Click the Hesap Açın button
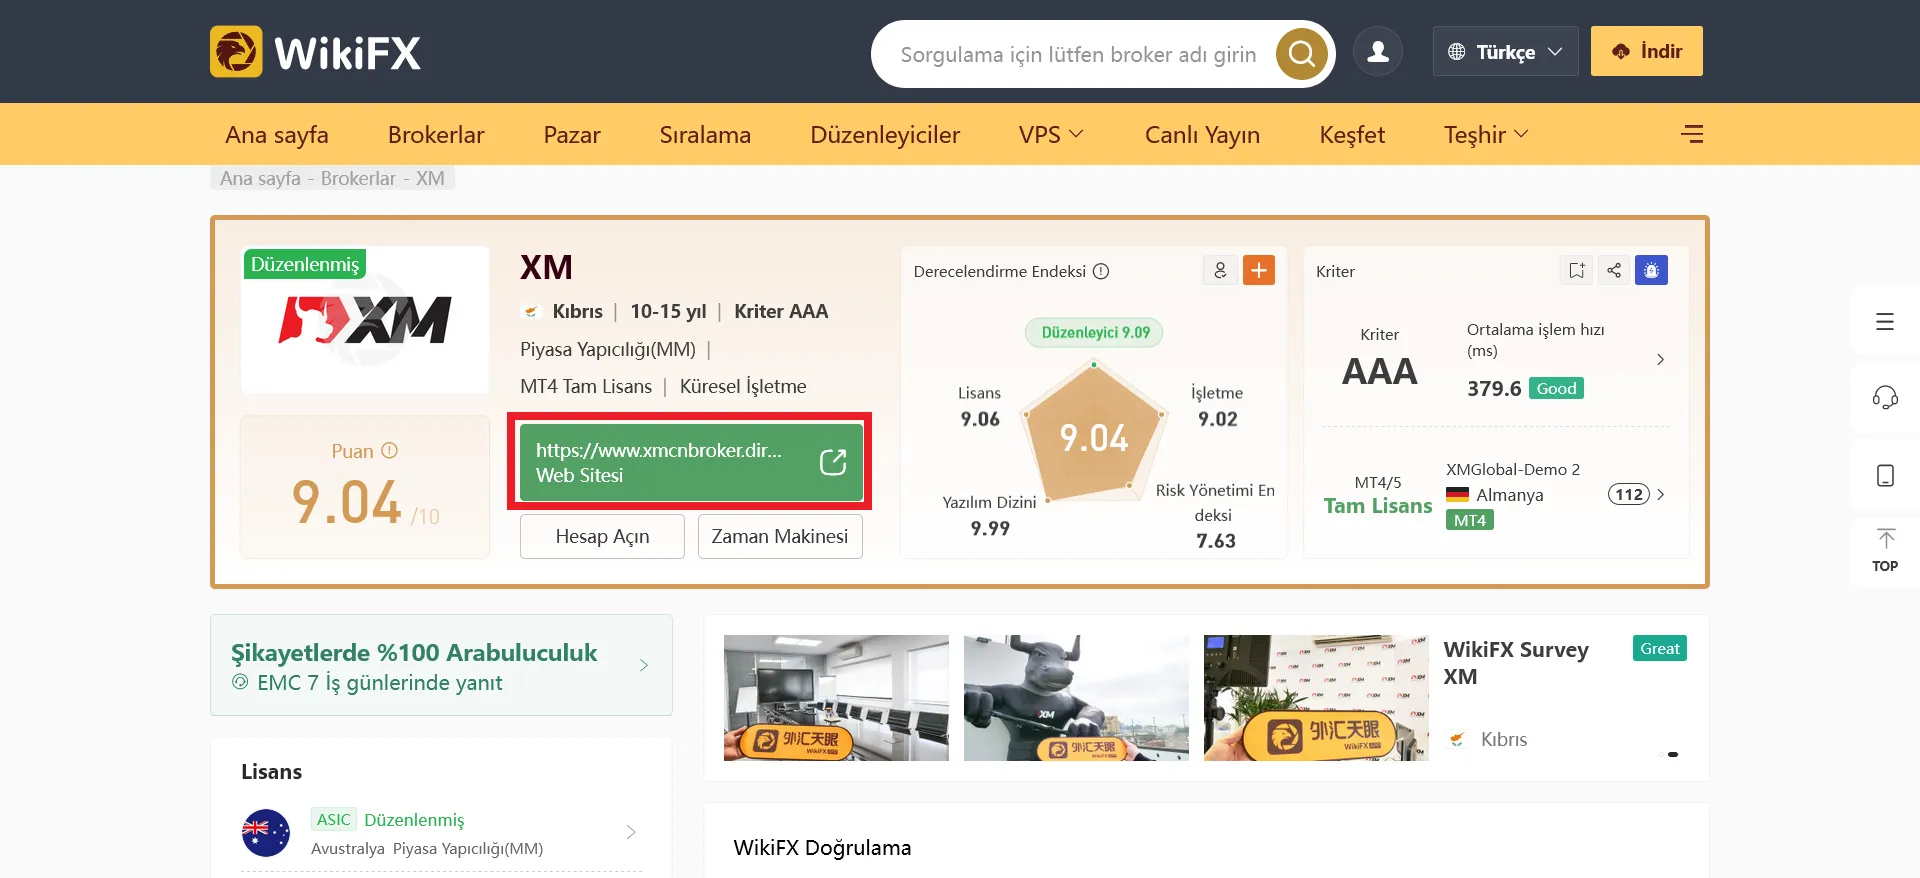 (x=602, y=536)
